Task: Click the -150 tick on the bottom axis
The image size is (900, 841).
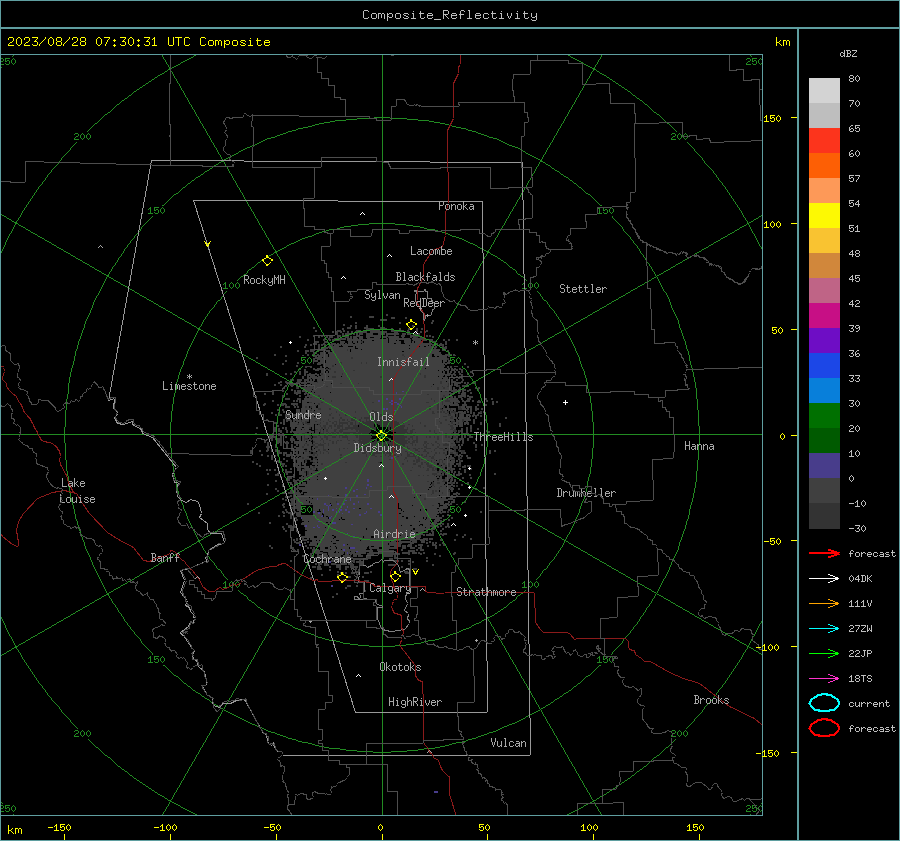Action: pyautogui.click(x=59, y=827)
